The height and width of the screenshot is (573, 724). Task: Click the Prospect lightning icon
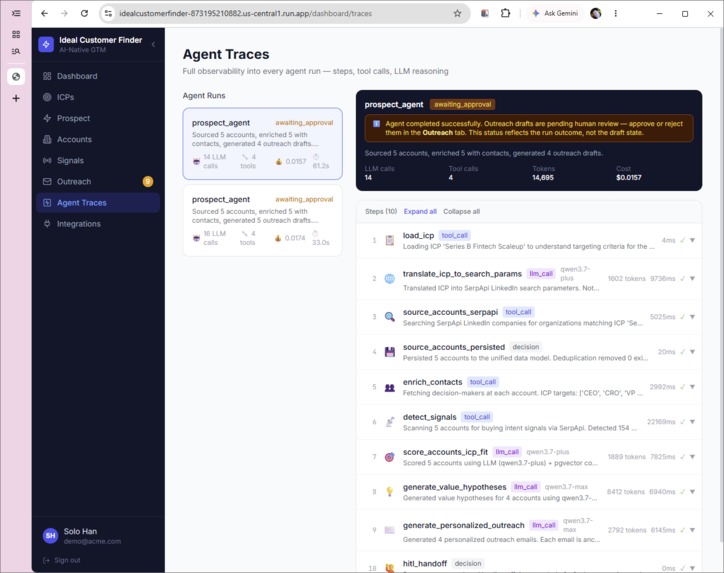[x=47, y=118]
